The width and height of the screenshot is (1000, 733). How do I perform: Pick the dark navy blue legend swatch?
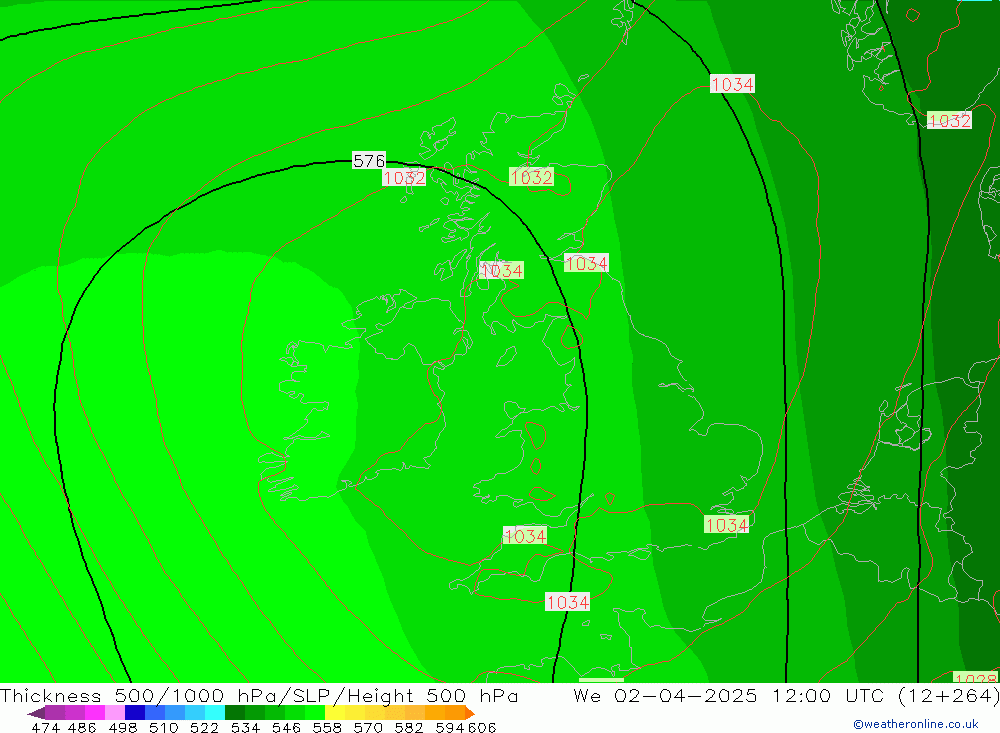pyautogui.click(x=135, y=713)
